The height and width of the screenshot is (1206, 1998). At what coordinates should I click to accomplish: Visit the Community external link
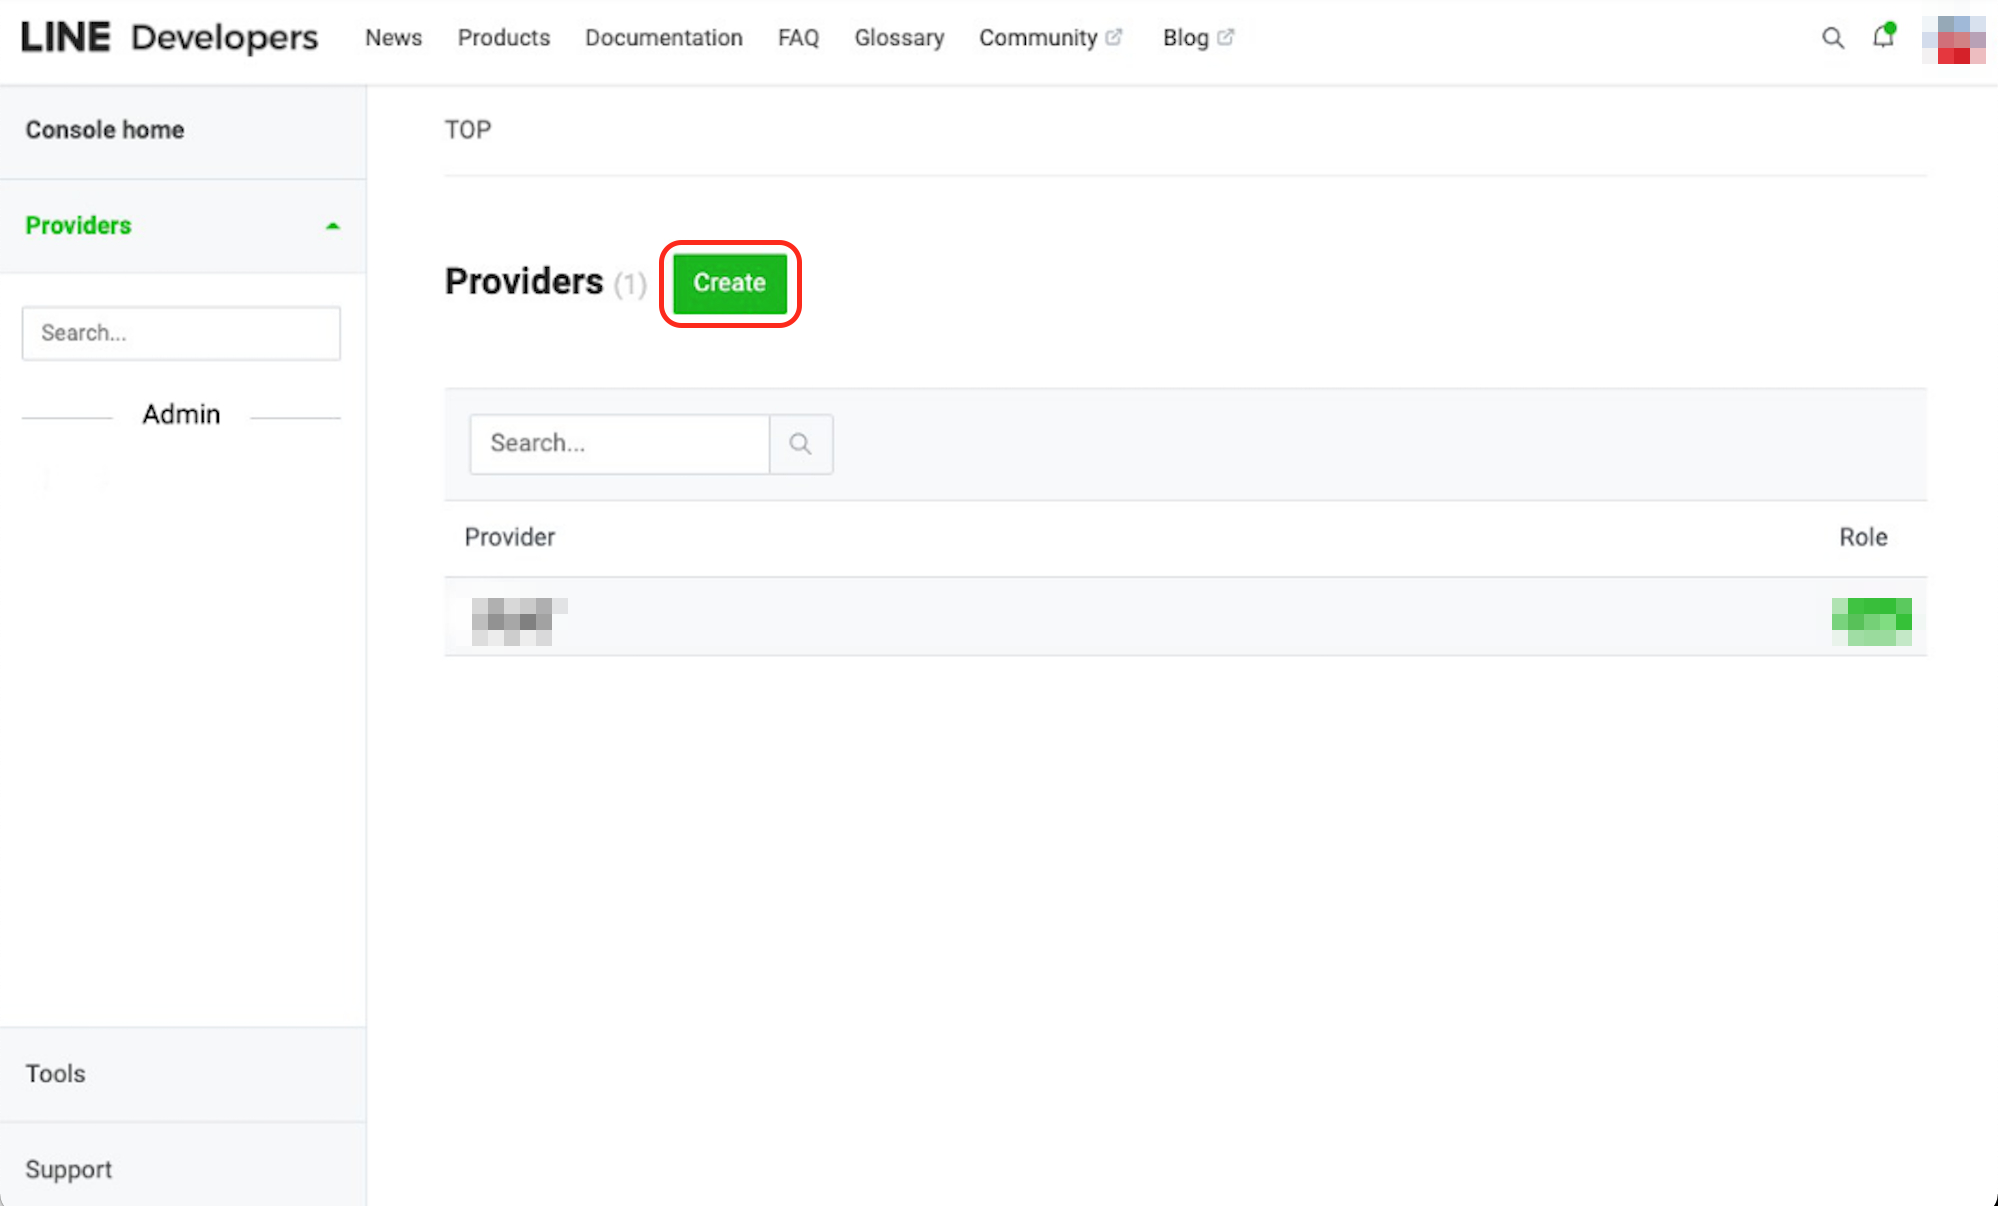[x=1050, y=38]
